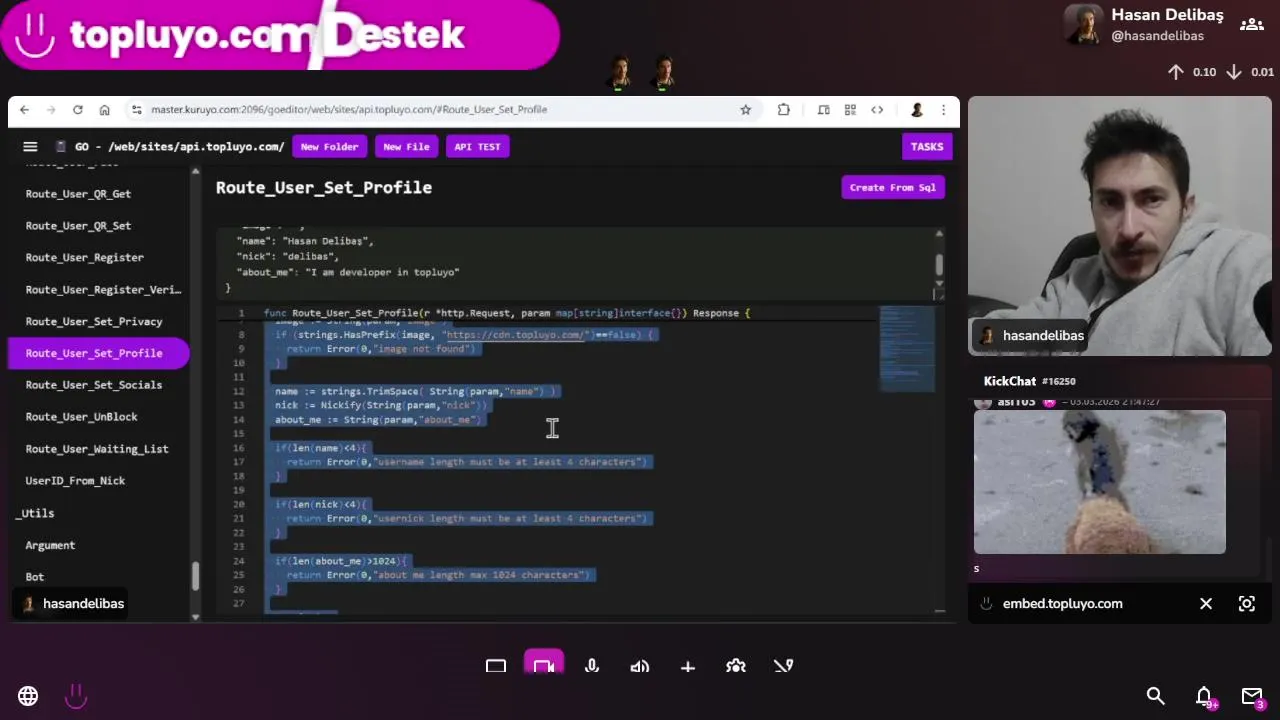Image resolution: width=1280 pixels, height=720 pixels.
Task: Open the browser profile avatar
Action: [x=916, y=110]
